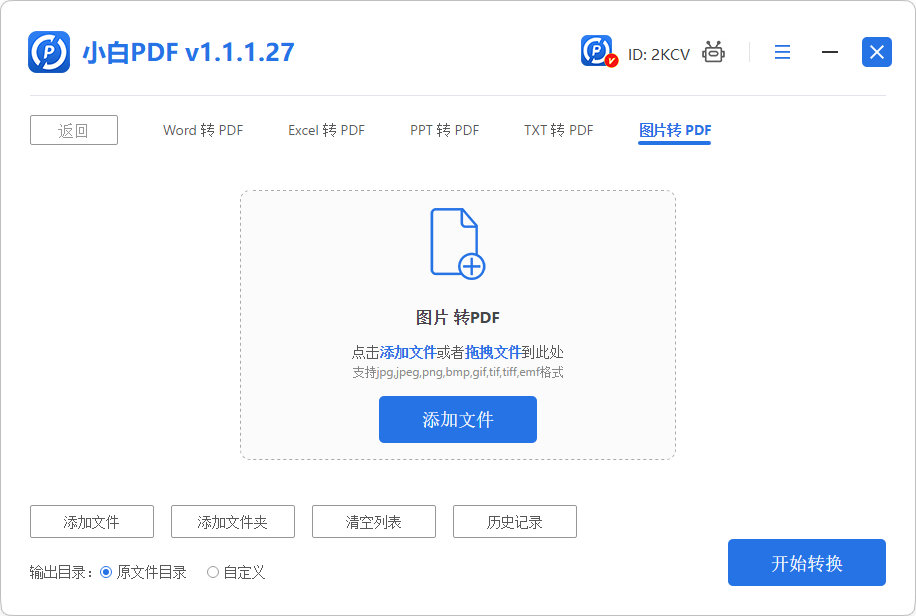Click the bottom 添加文件 outlined button
This screenshot has width=916, height=616.
(92, 521)
